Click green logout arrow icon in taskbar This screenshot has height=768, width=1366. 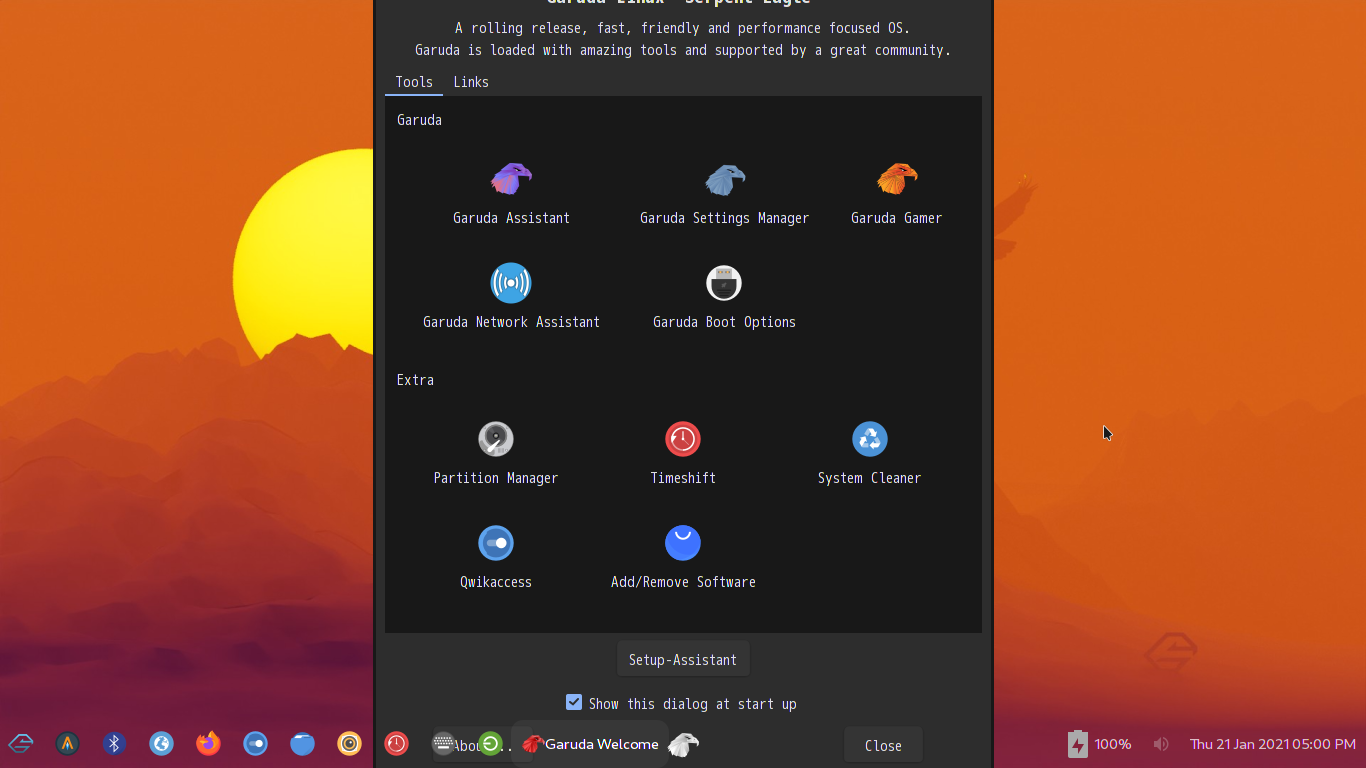490,743
